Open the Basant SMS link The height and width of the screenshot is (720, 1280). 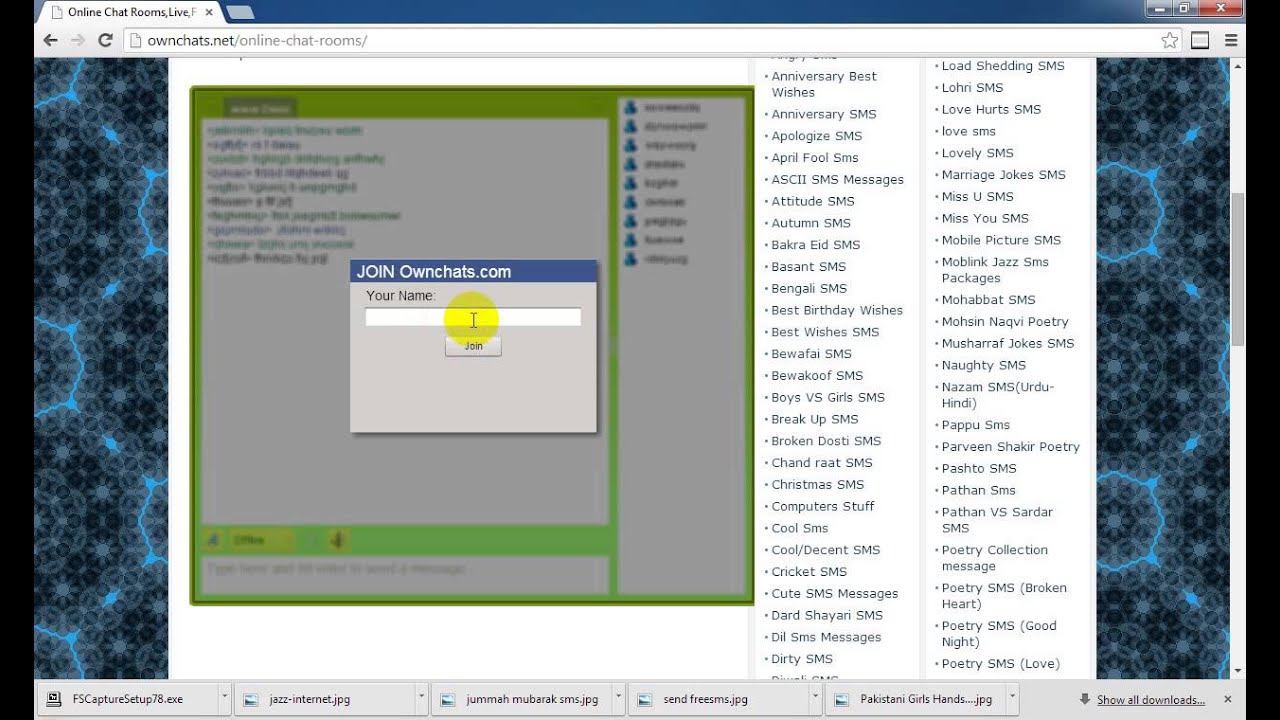pyautogui.click(x=808, y=267)
